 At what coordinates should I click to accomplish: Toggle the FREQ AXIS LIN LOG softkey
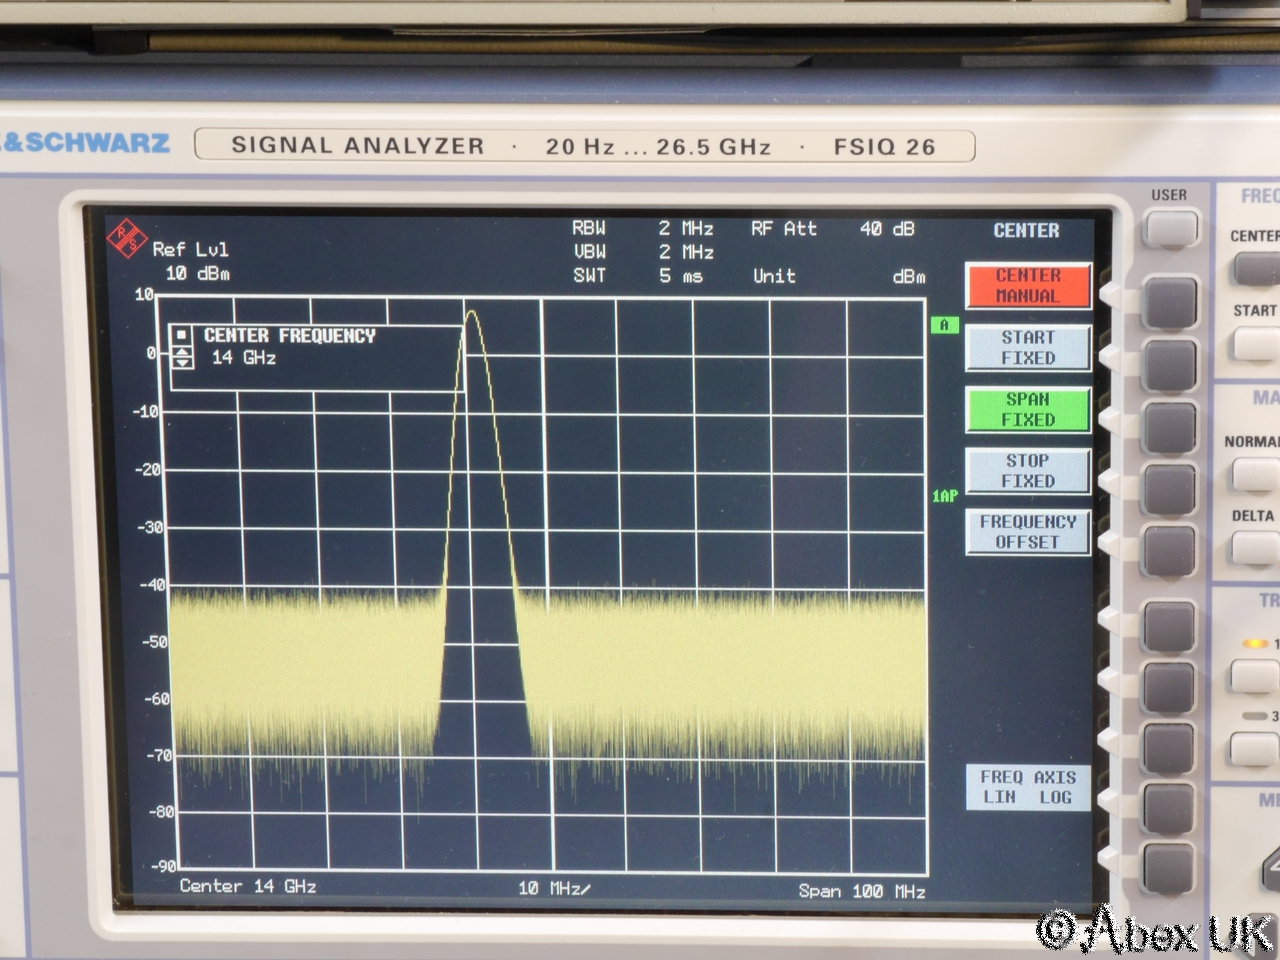pos(1027,787)
